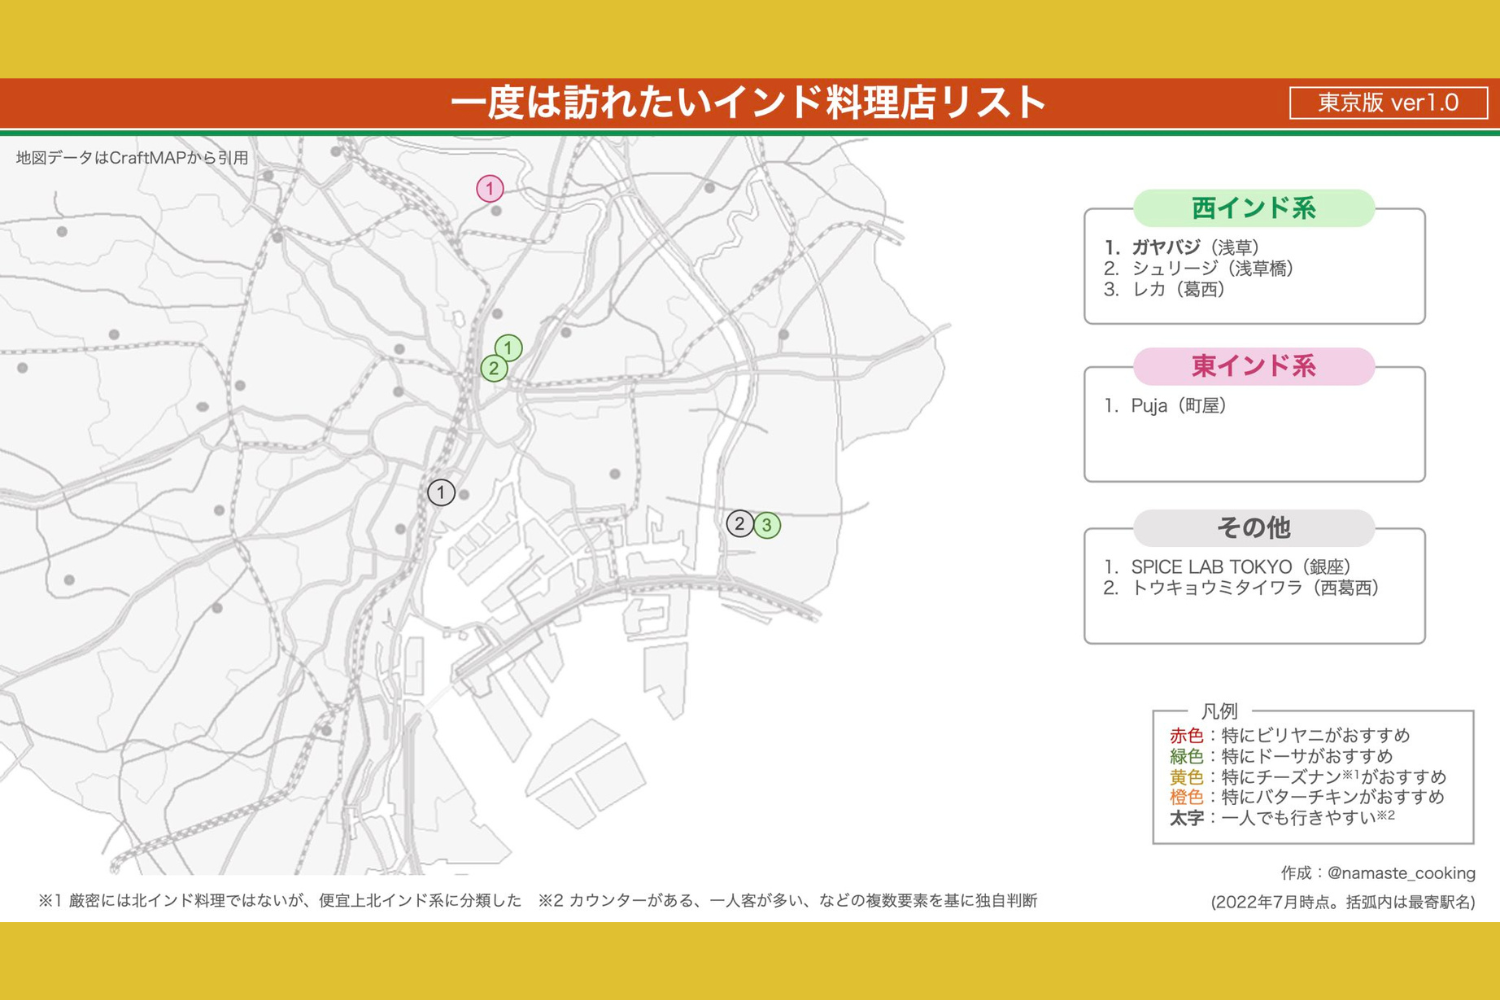Select the green map marker numbered 3
Viewport: 1500px width, 1000px height.
767,525
